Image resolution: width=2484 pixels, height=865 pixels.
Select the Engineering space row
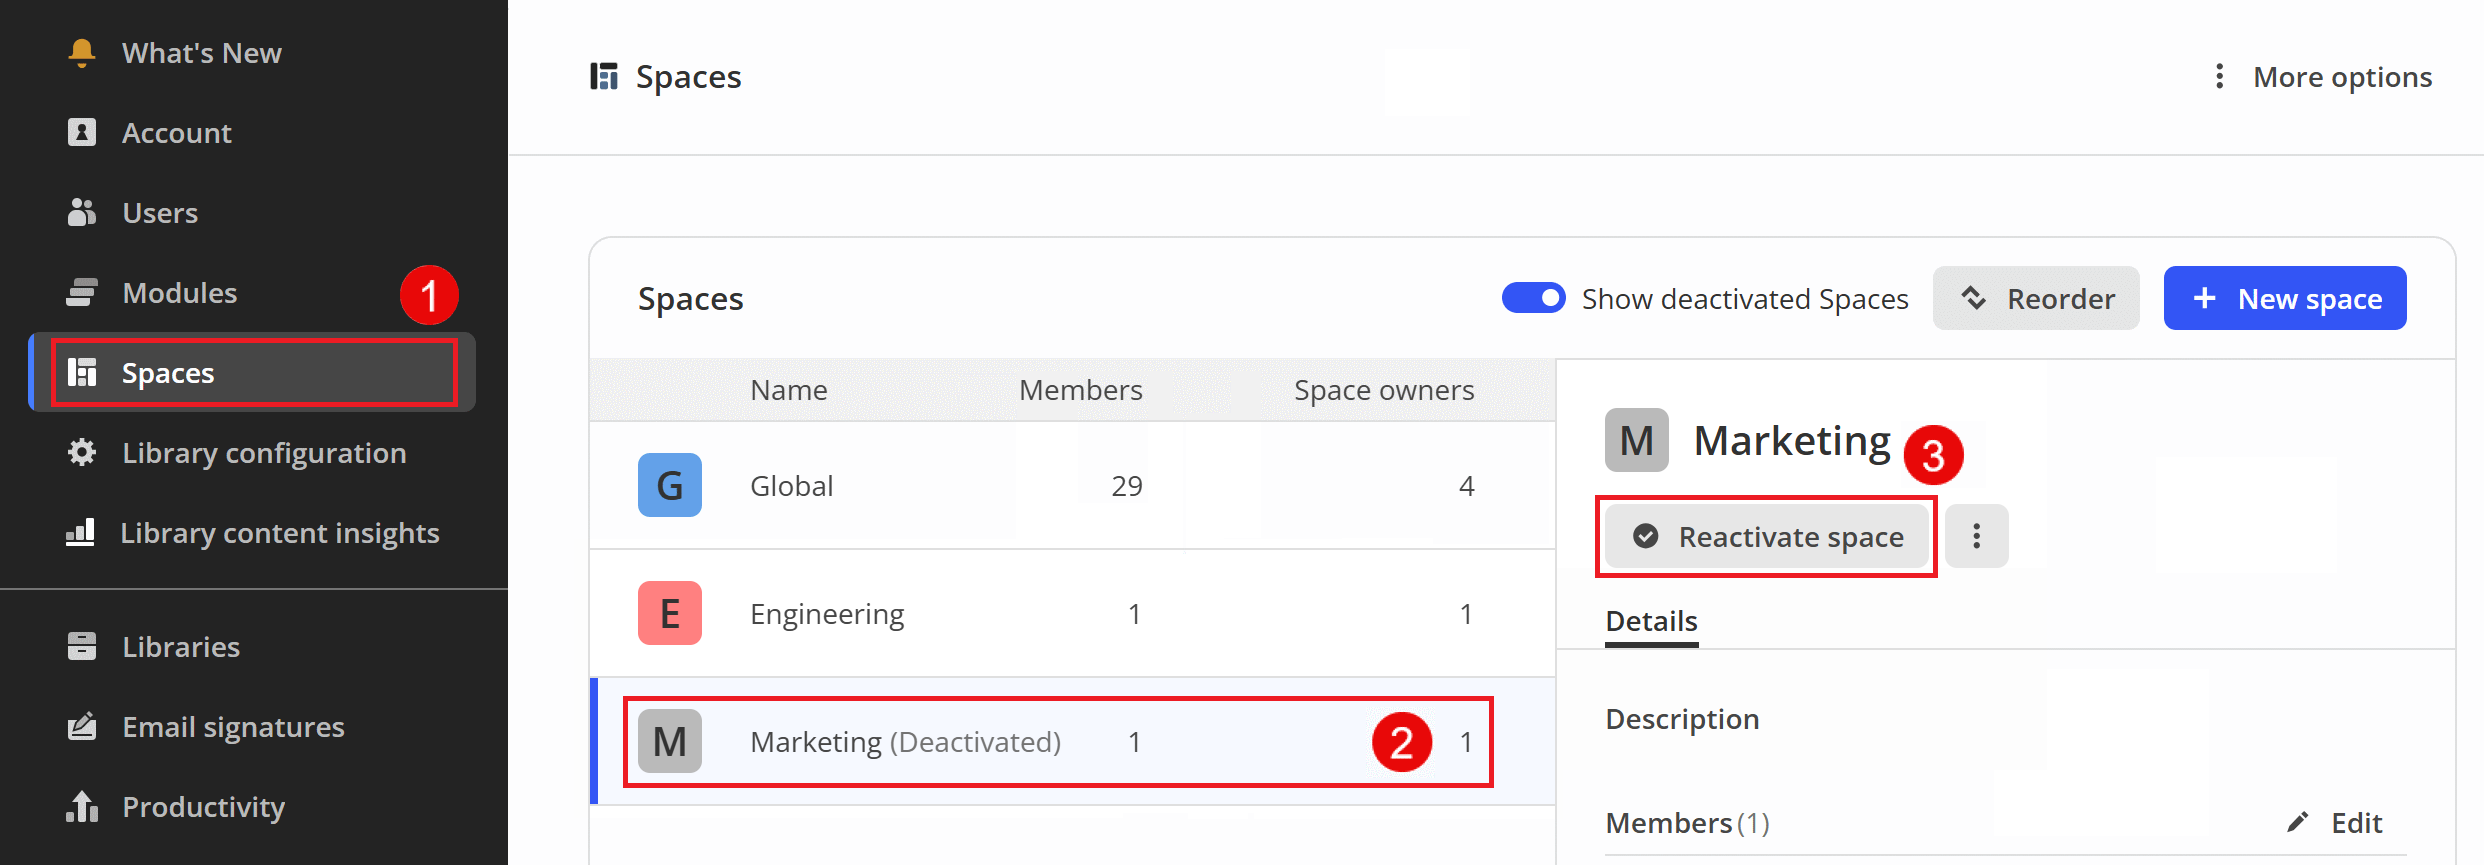(1072, 613)
